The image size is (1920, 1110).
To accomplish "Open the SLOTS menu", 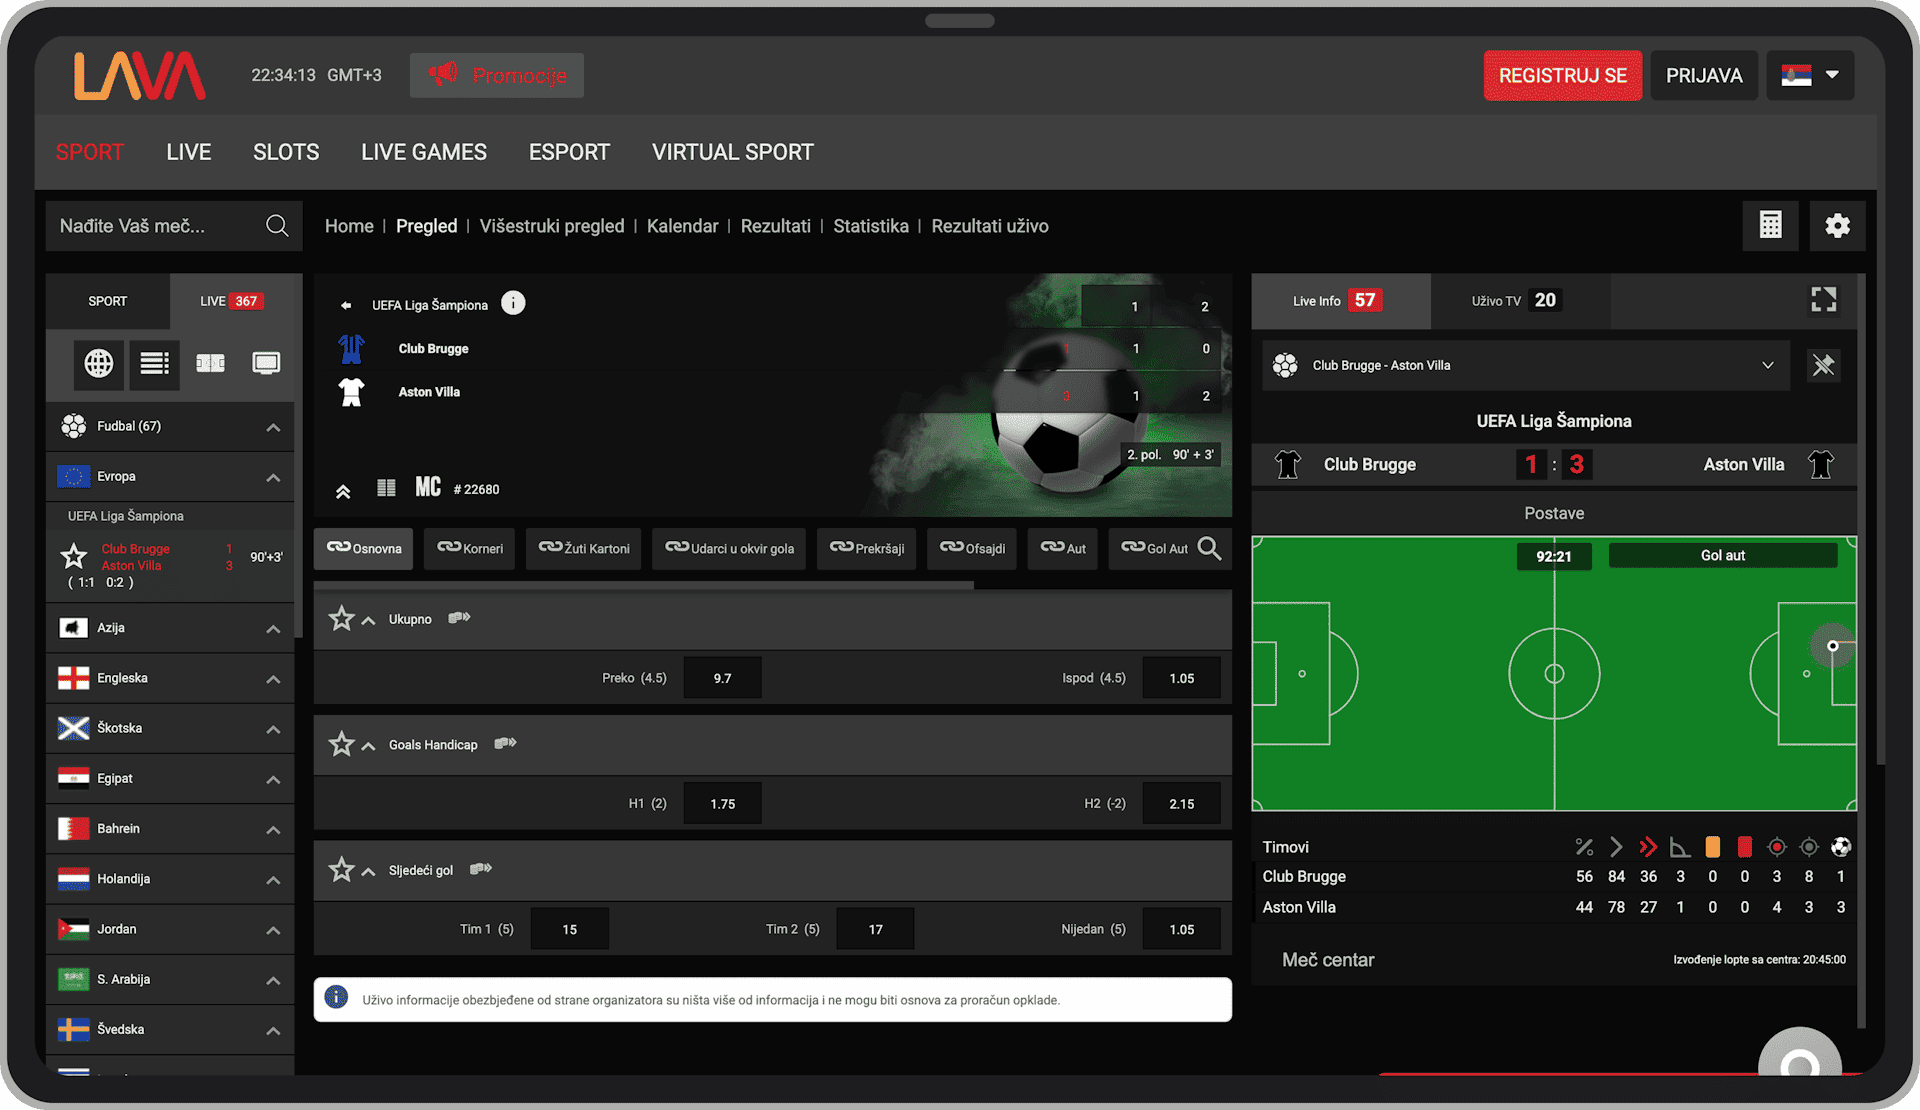I will click(x=286, y=152).
